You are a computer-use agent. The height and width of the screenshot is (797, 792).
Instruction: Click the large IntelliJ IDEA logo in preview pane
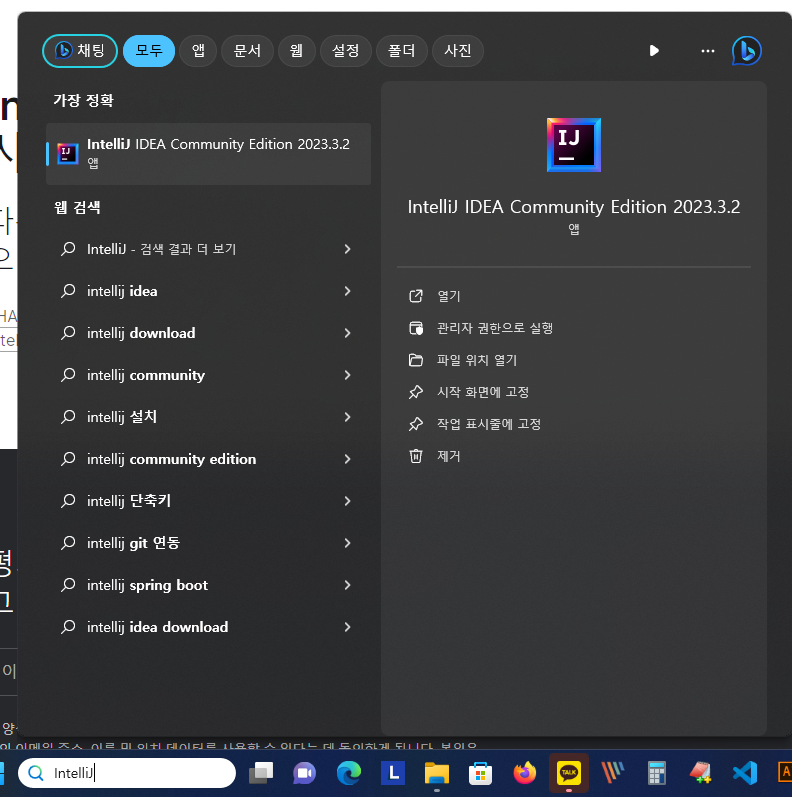[x=573, y=145]
